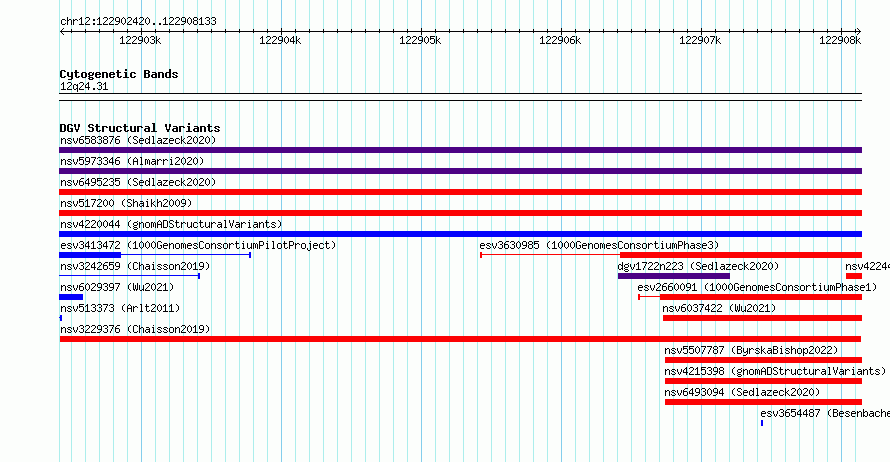This screenshot has height=462, width=890.
Task: Open the esv2660091 Phase1 variant label
Action: click(x=757, y=287)
